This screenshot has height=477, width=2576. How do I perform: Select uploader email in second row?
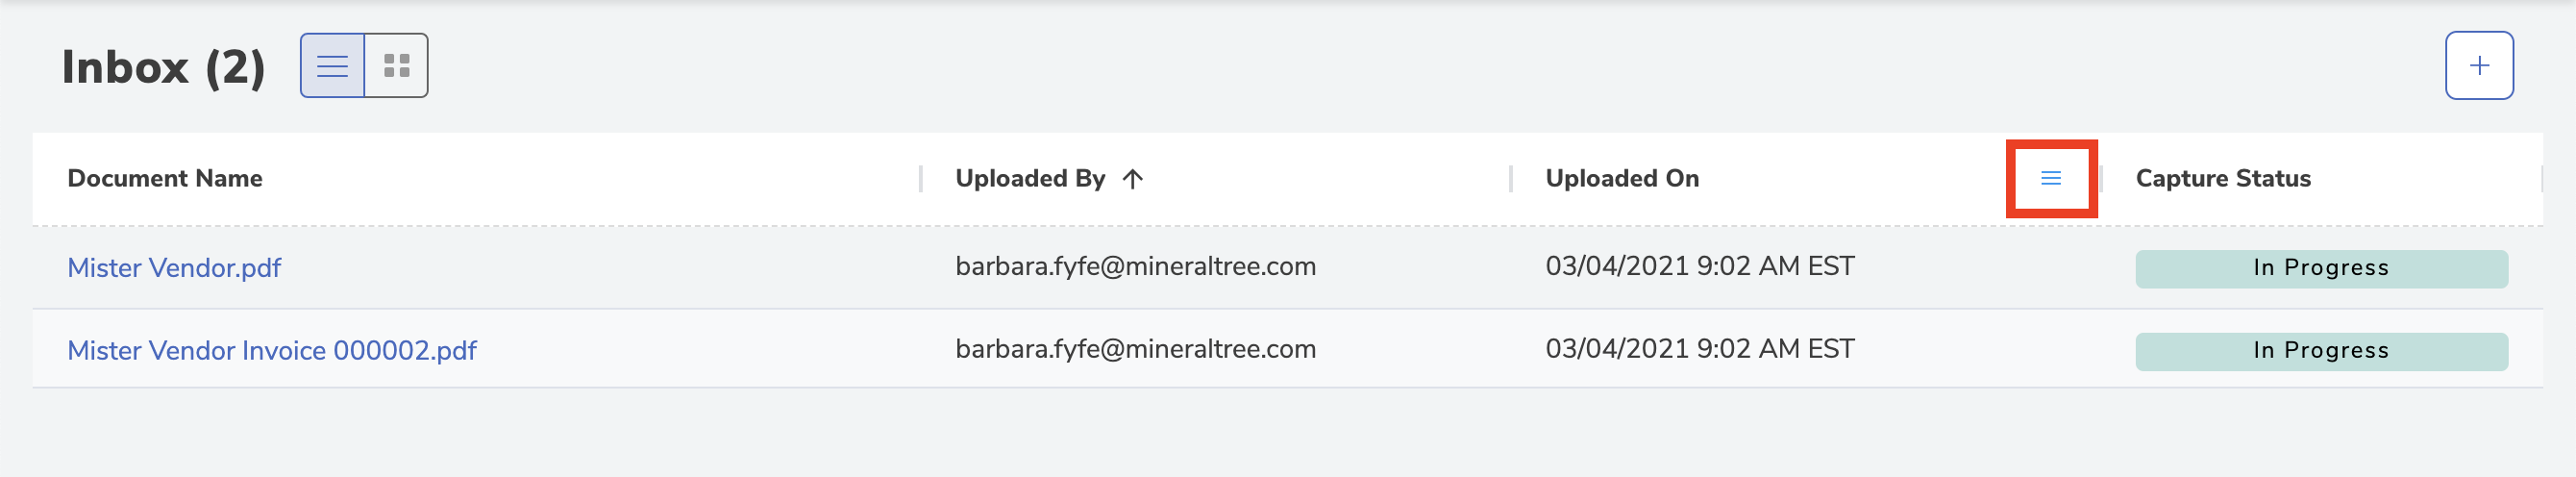pyautogui.click(x=1135, y=350)
